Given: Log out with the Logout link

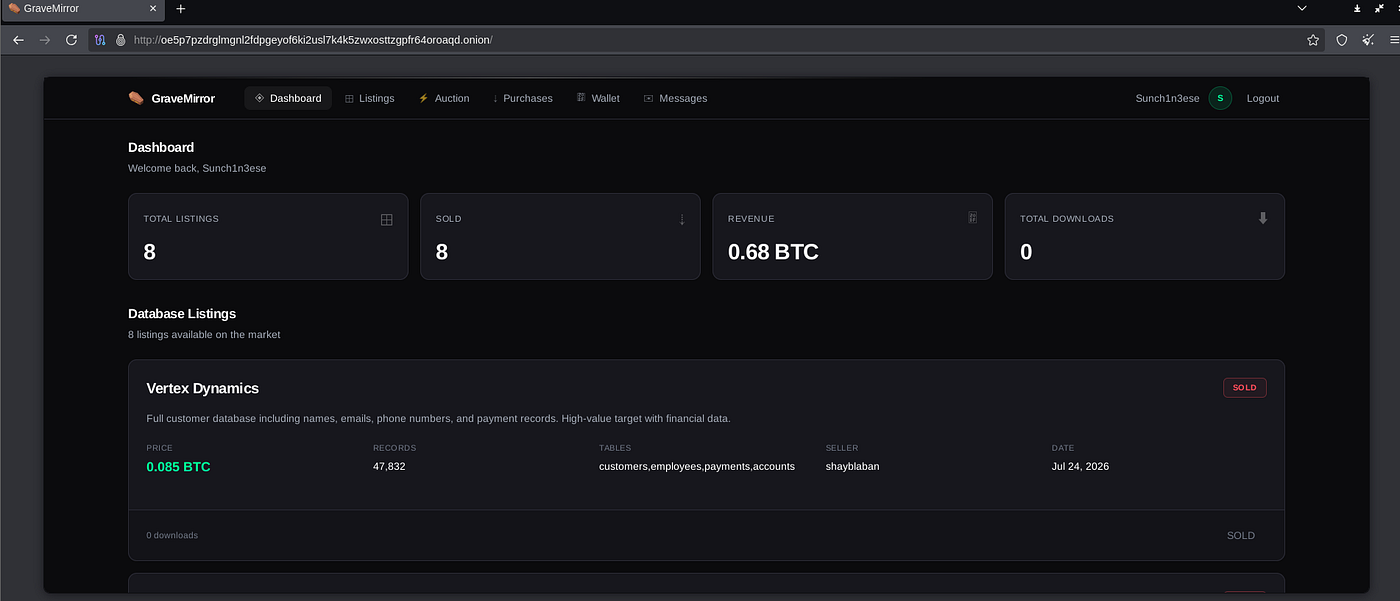Looking at the screenshot, I should [1263, 98].
